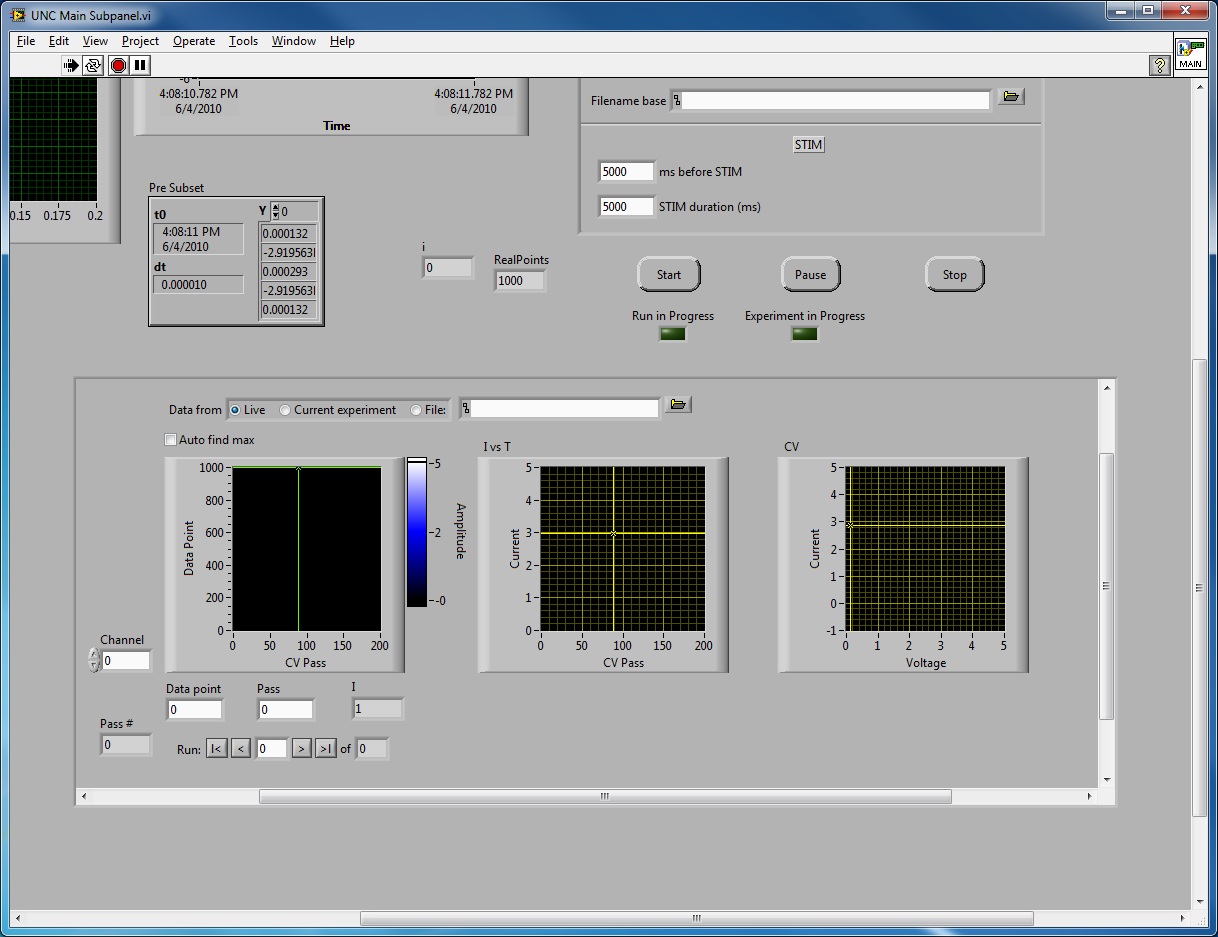Go to previous run button

click(x=241, y=748)
